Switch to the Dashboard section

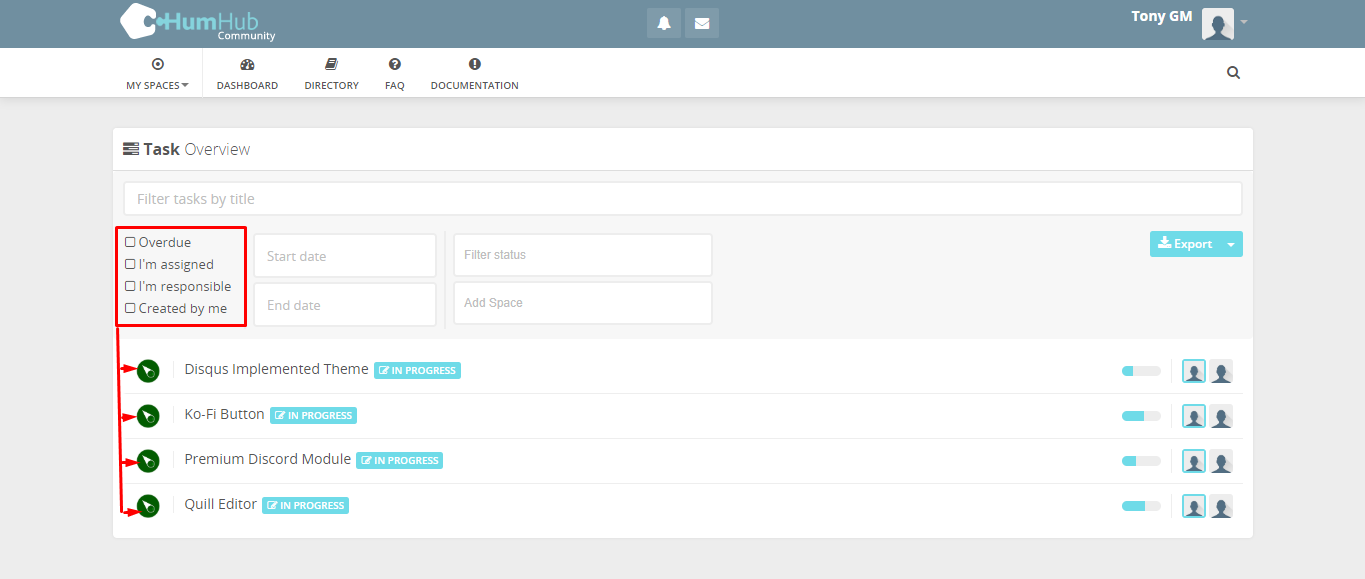point(247,72)
